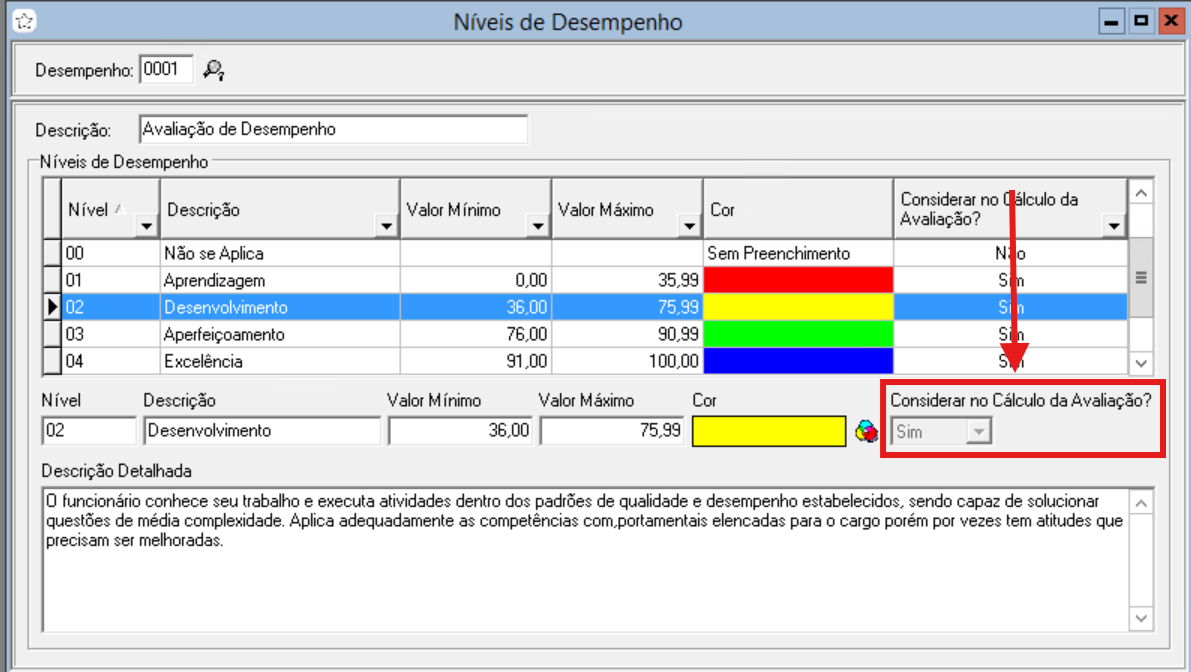Select the Excelência row in the grid
Screen dimensions: 1191x672
(x=280, y=361)
